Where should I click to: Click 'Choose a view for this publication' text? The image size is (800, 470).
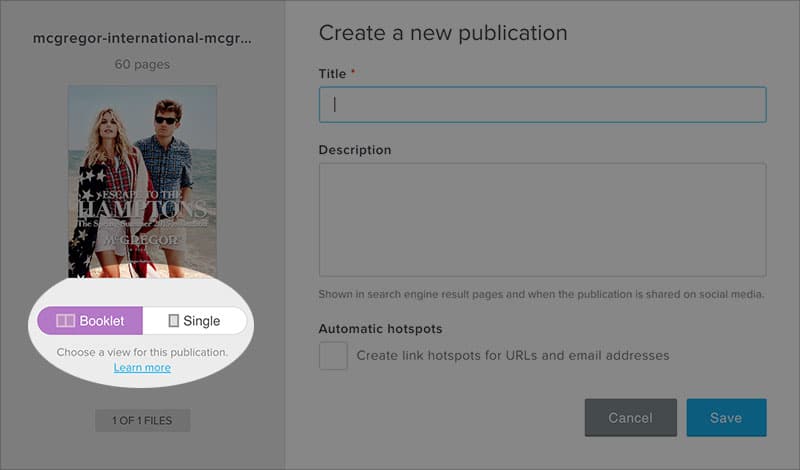pos(142,352)
